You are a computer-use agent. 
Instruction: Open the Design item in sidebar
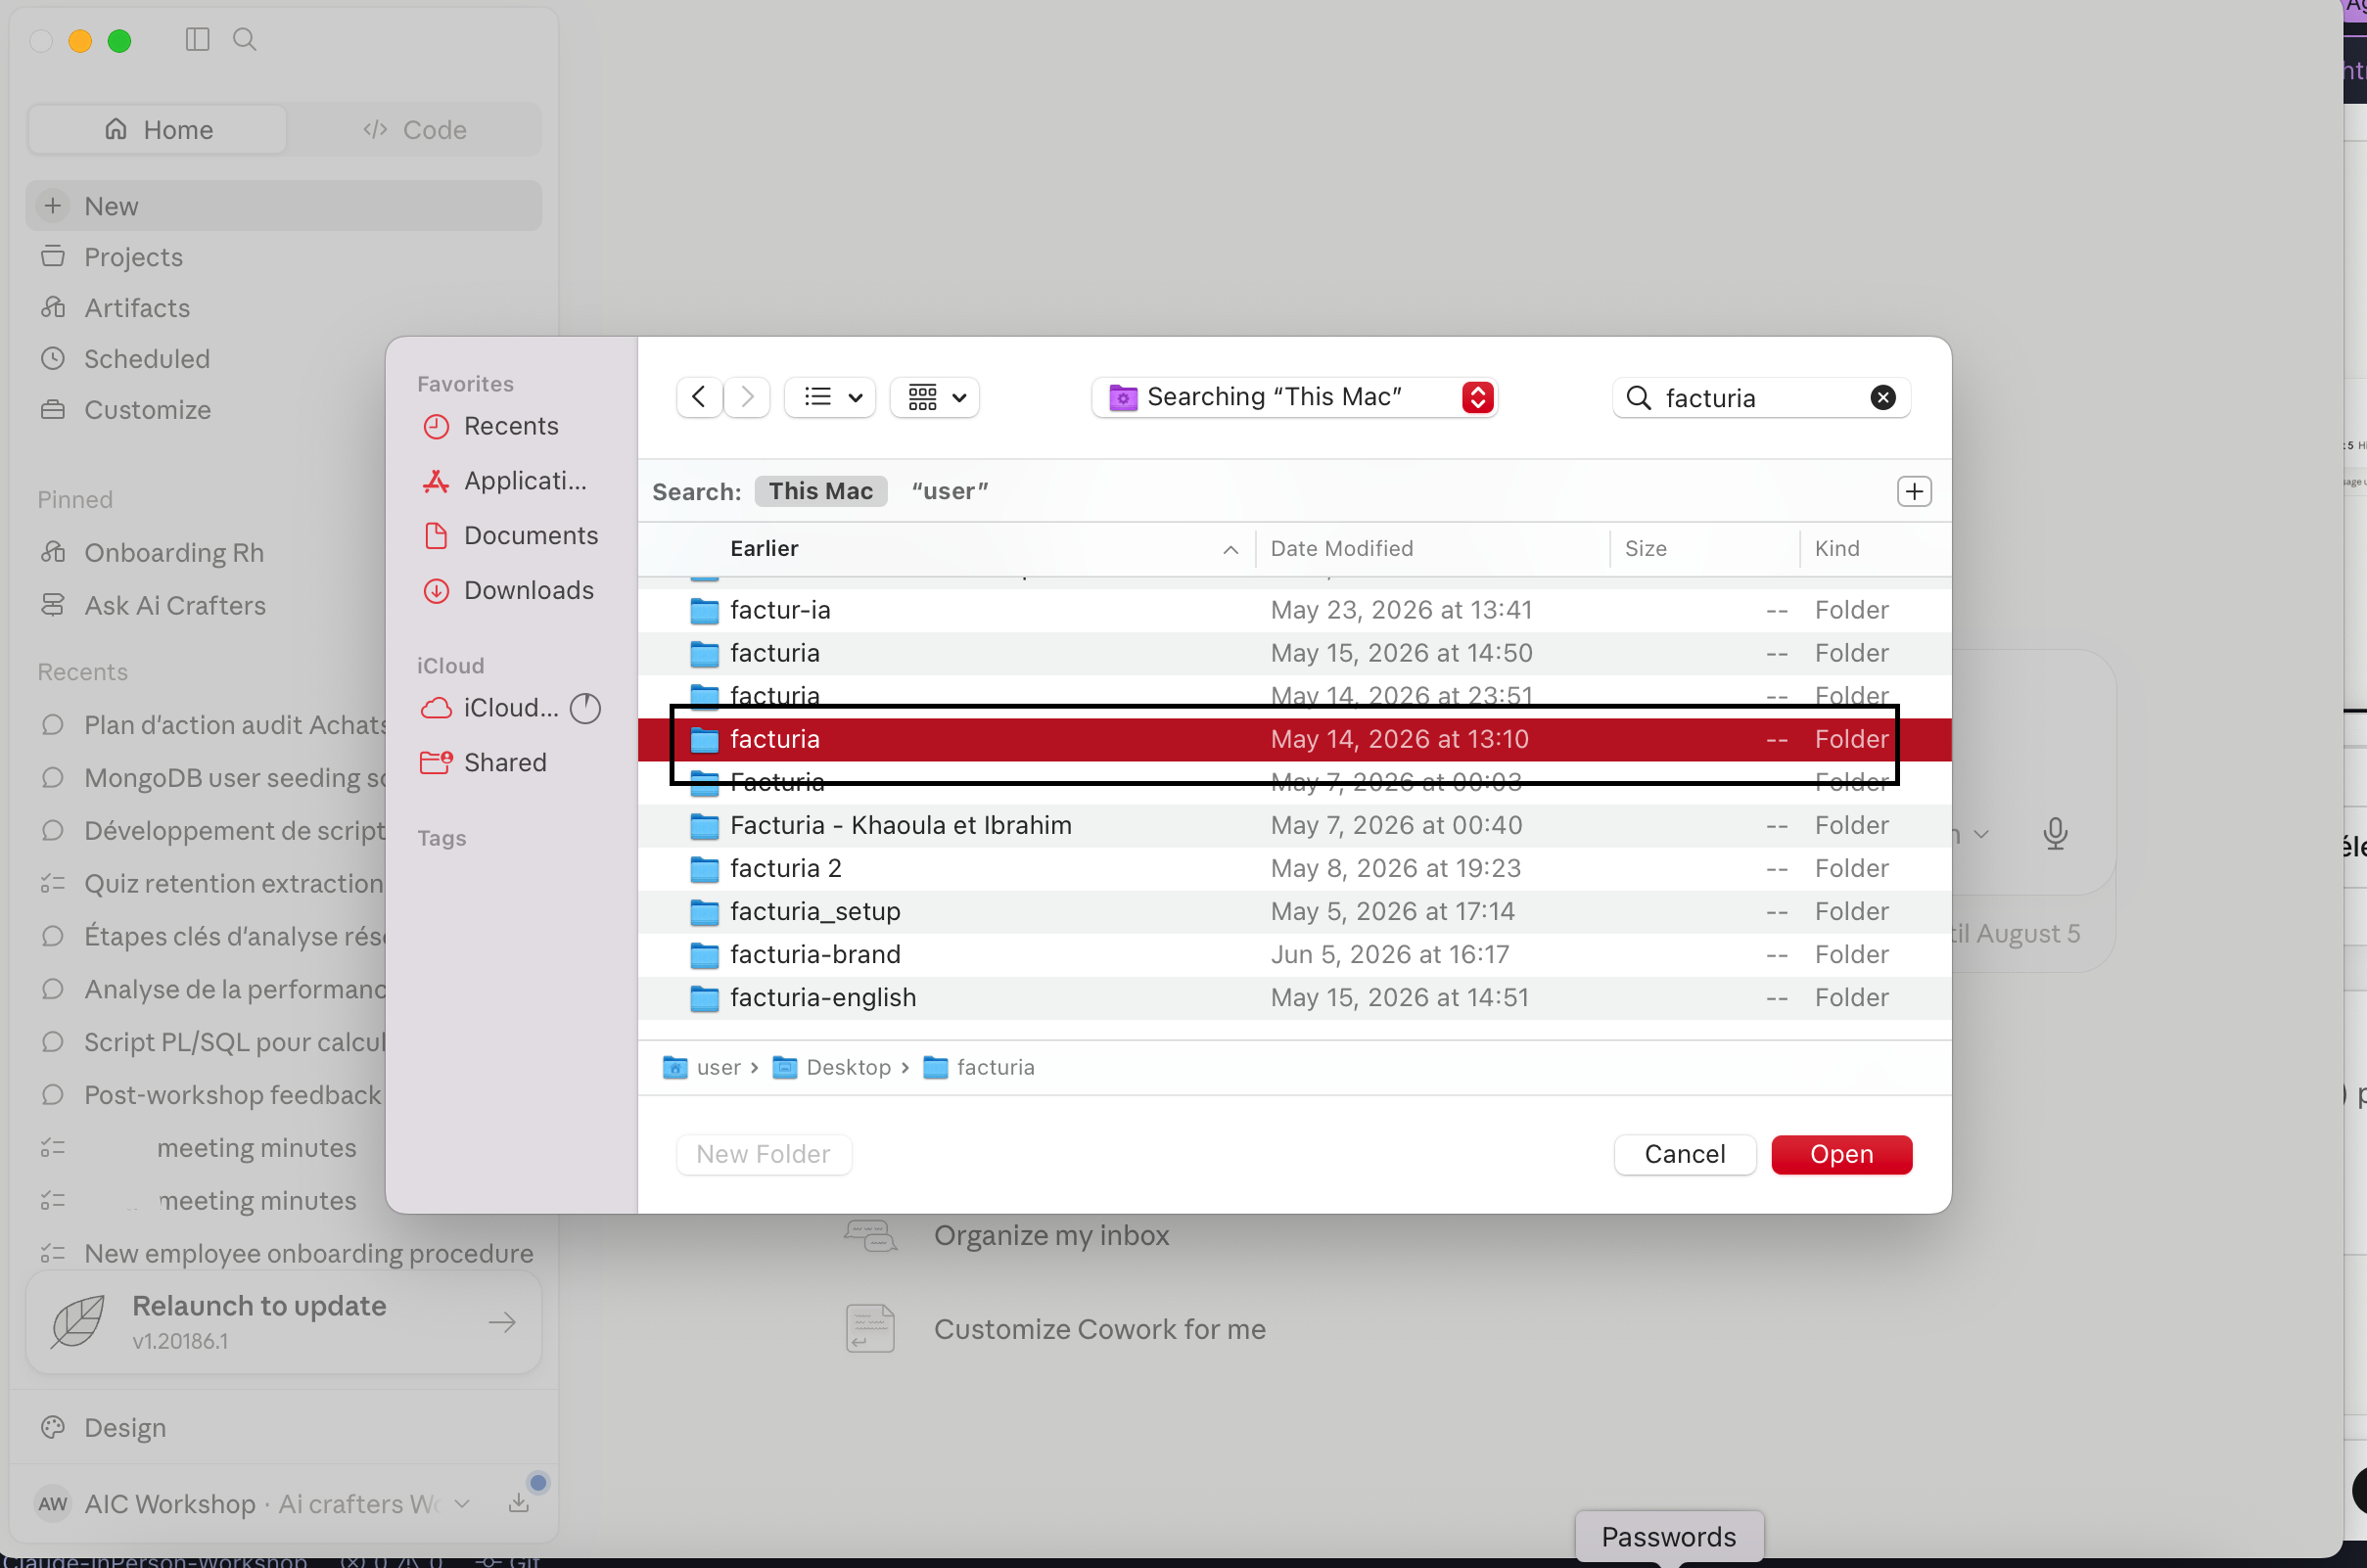pyautogui.click(x=284, y=1428)
